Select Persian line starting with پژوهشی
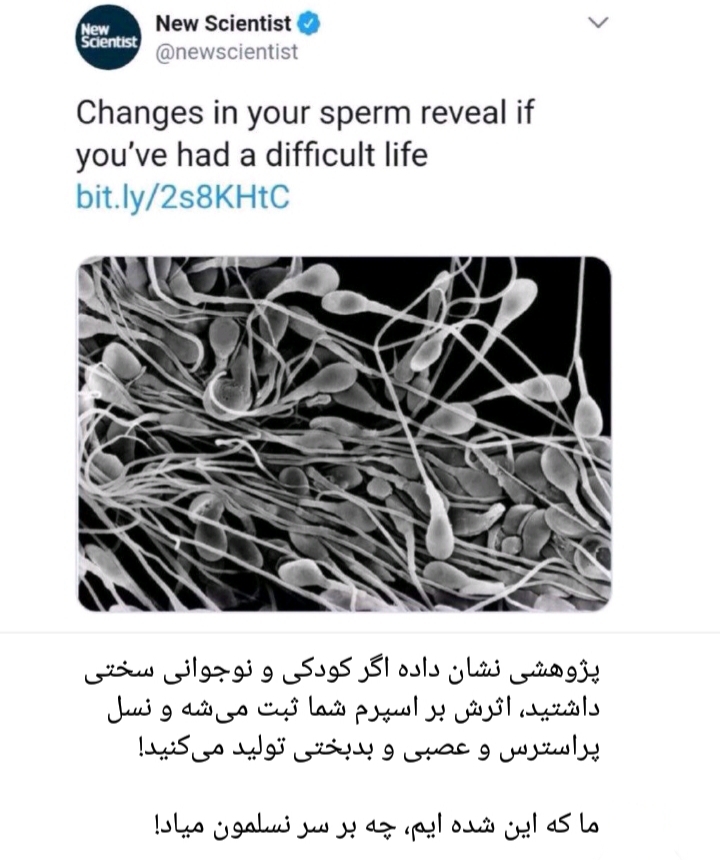 [x=342, y=673]
